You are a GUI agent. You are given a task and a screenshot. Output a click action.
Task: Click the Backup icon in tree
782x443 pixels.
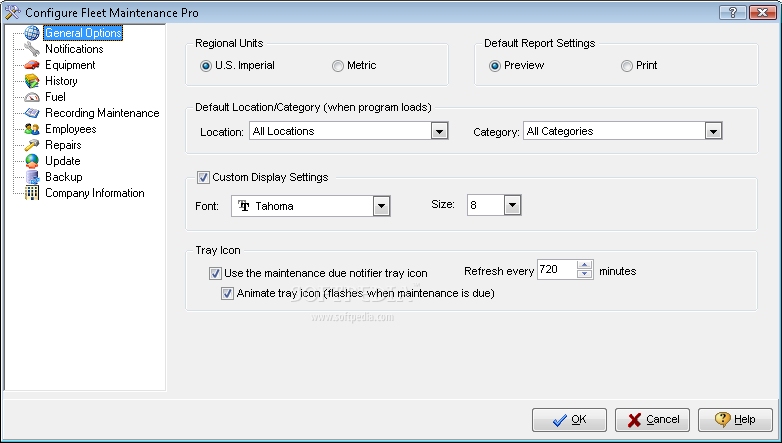pyautogui.click(x=32, y=177)
